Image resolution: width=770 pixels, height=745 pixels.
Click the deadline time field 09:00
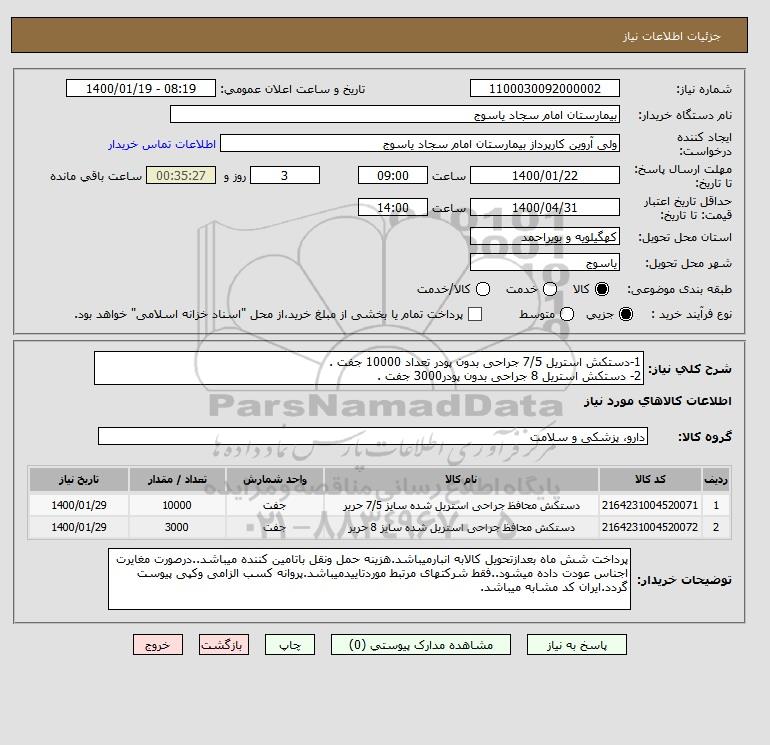click(x=393, y=175)
